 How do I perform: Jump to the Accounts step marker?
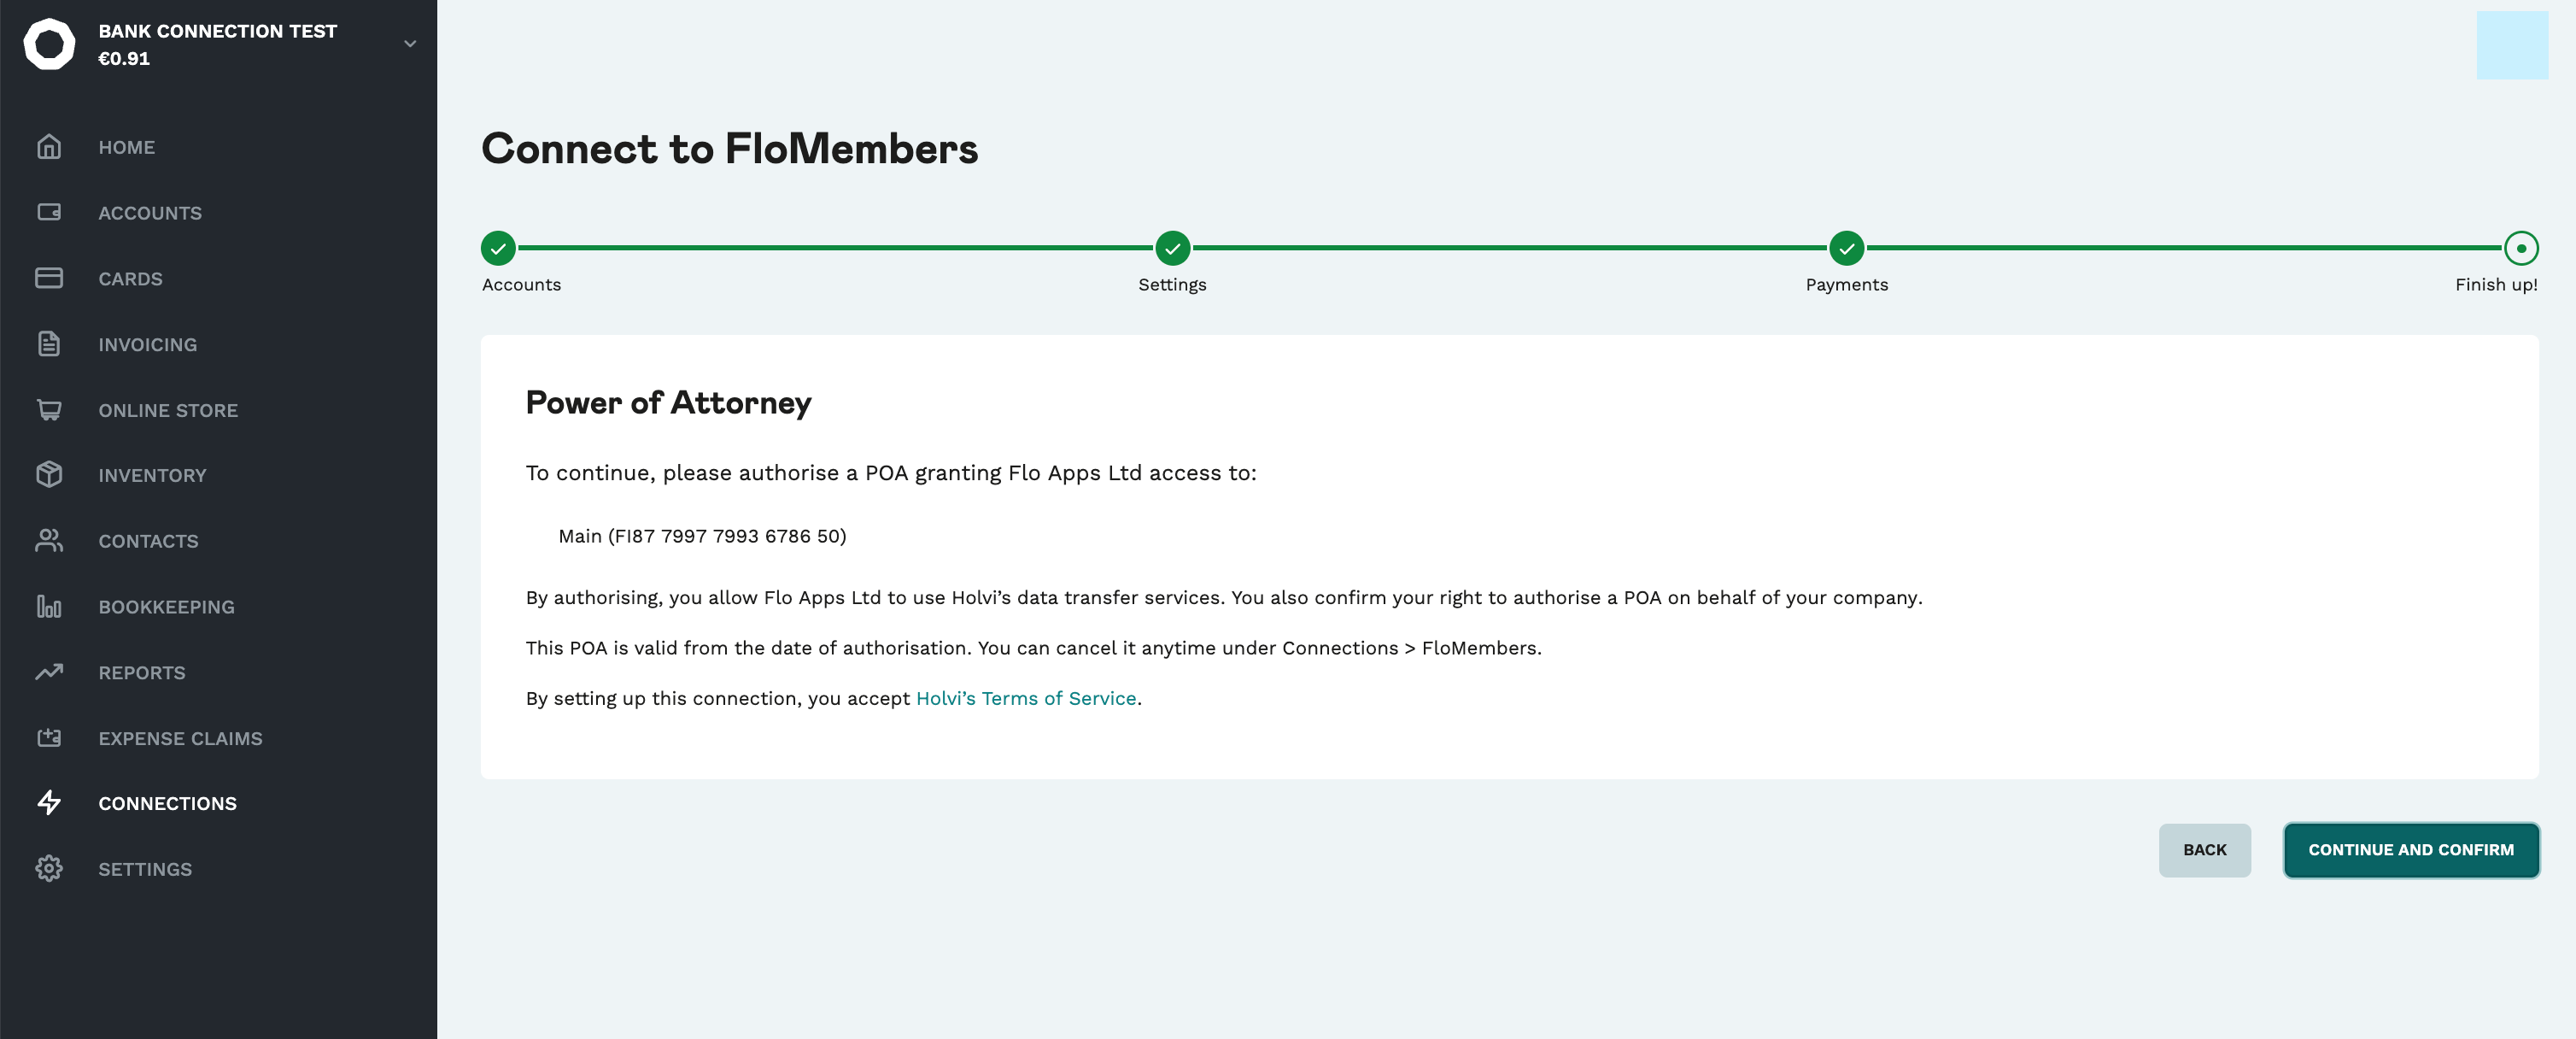click(x=498, y=248)
